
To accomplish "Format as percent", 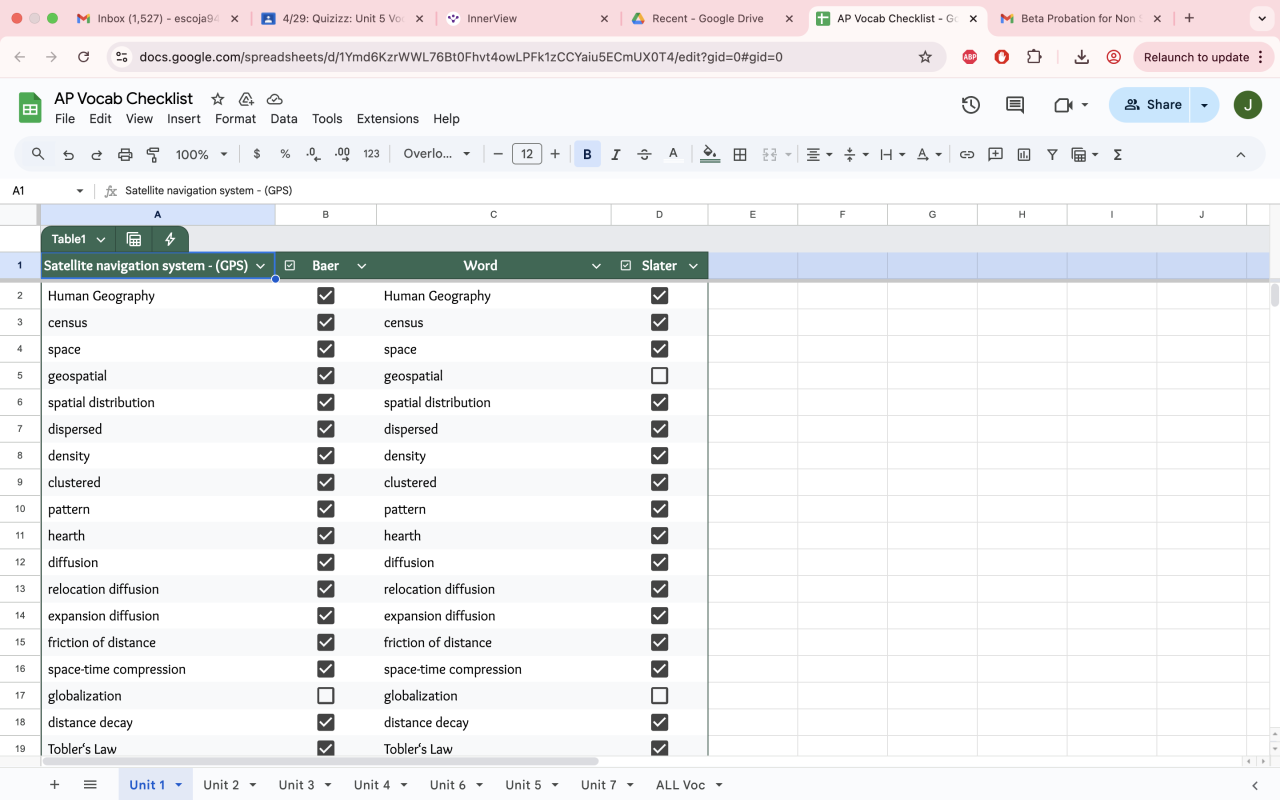I will tap(285, 154).
